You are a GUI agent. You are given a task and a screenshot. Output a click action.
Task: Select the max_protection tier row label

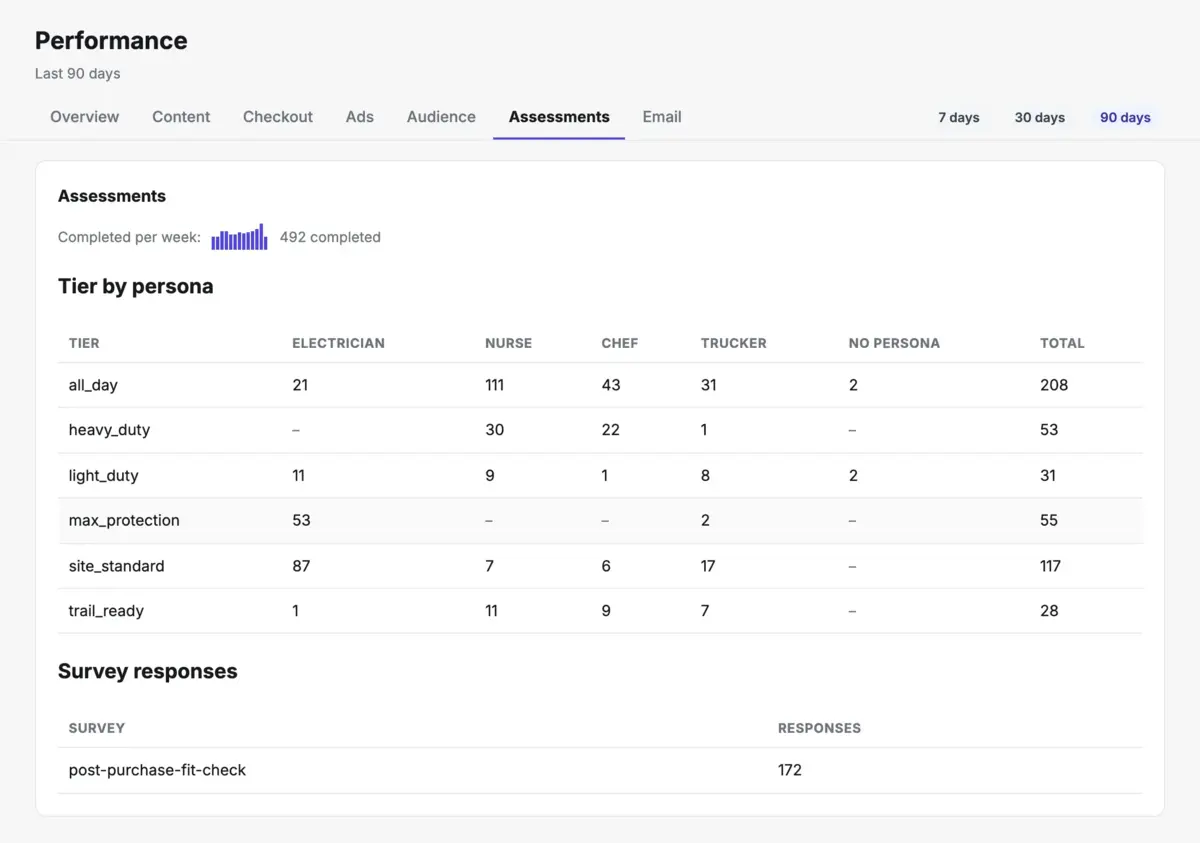coord(124,520)
